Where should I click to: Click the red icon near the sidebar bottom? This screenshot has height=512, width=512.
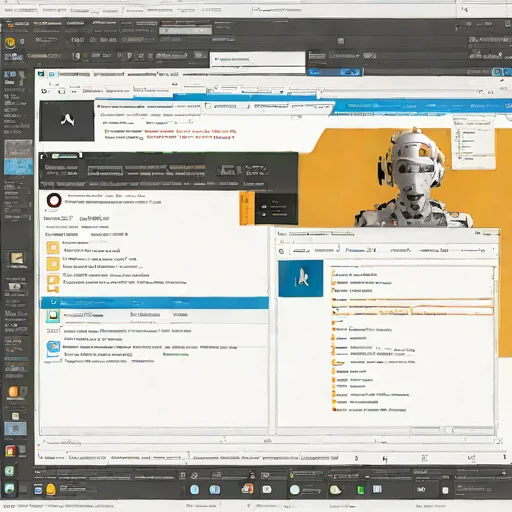click(10, 451)
